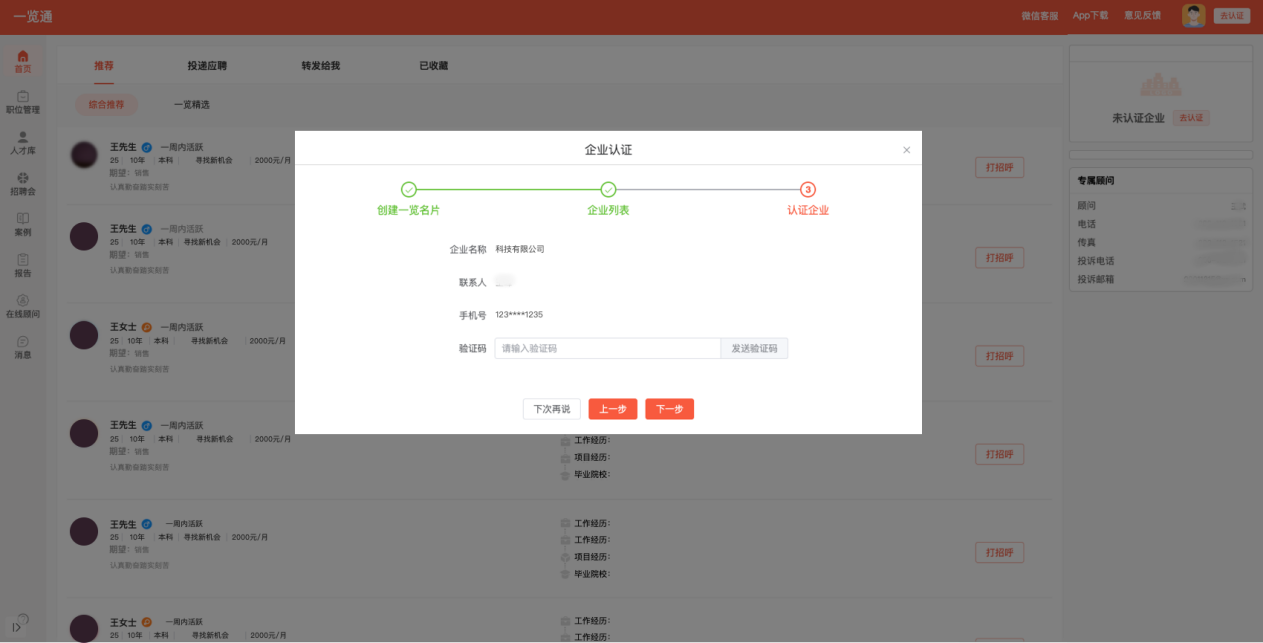Click 发送验证码 button
The image size is (1263, 643).
coord(754,348)
